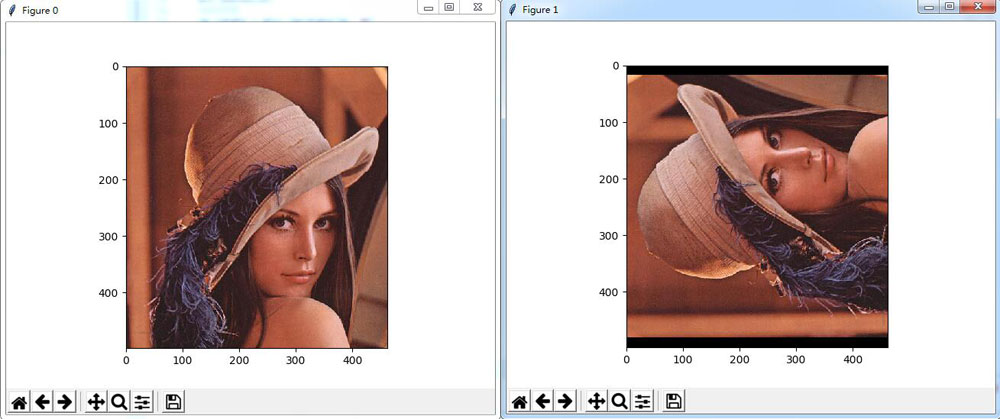1000x419 pixels.
Task: Click y-axis label 400 in Figure 0
Action: click(110, 293)
